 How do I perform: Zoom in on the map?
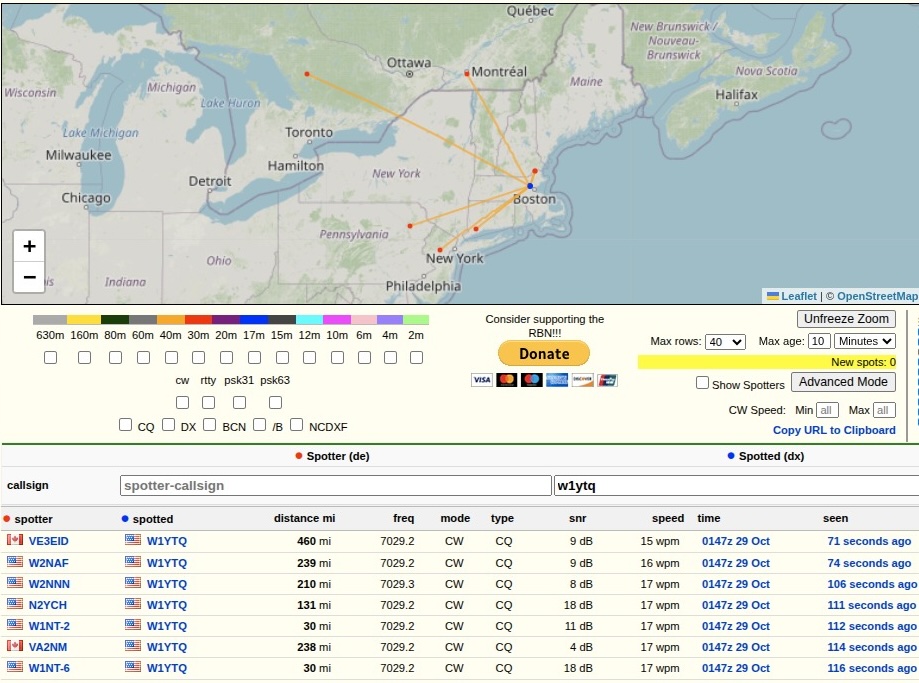coord(29,246)
